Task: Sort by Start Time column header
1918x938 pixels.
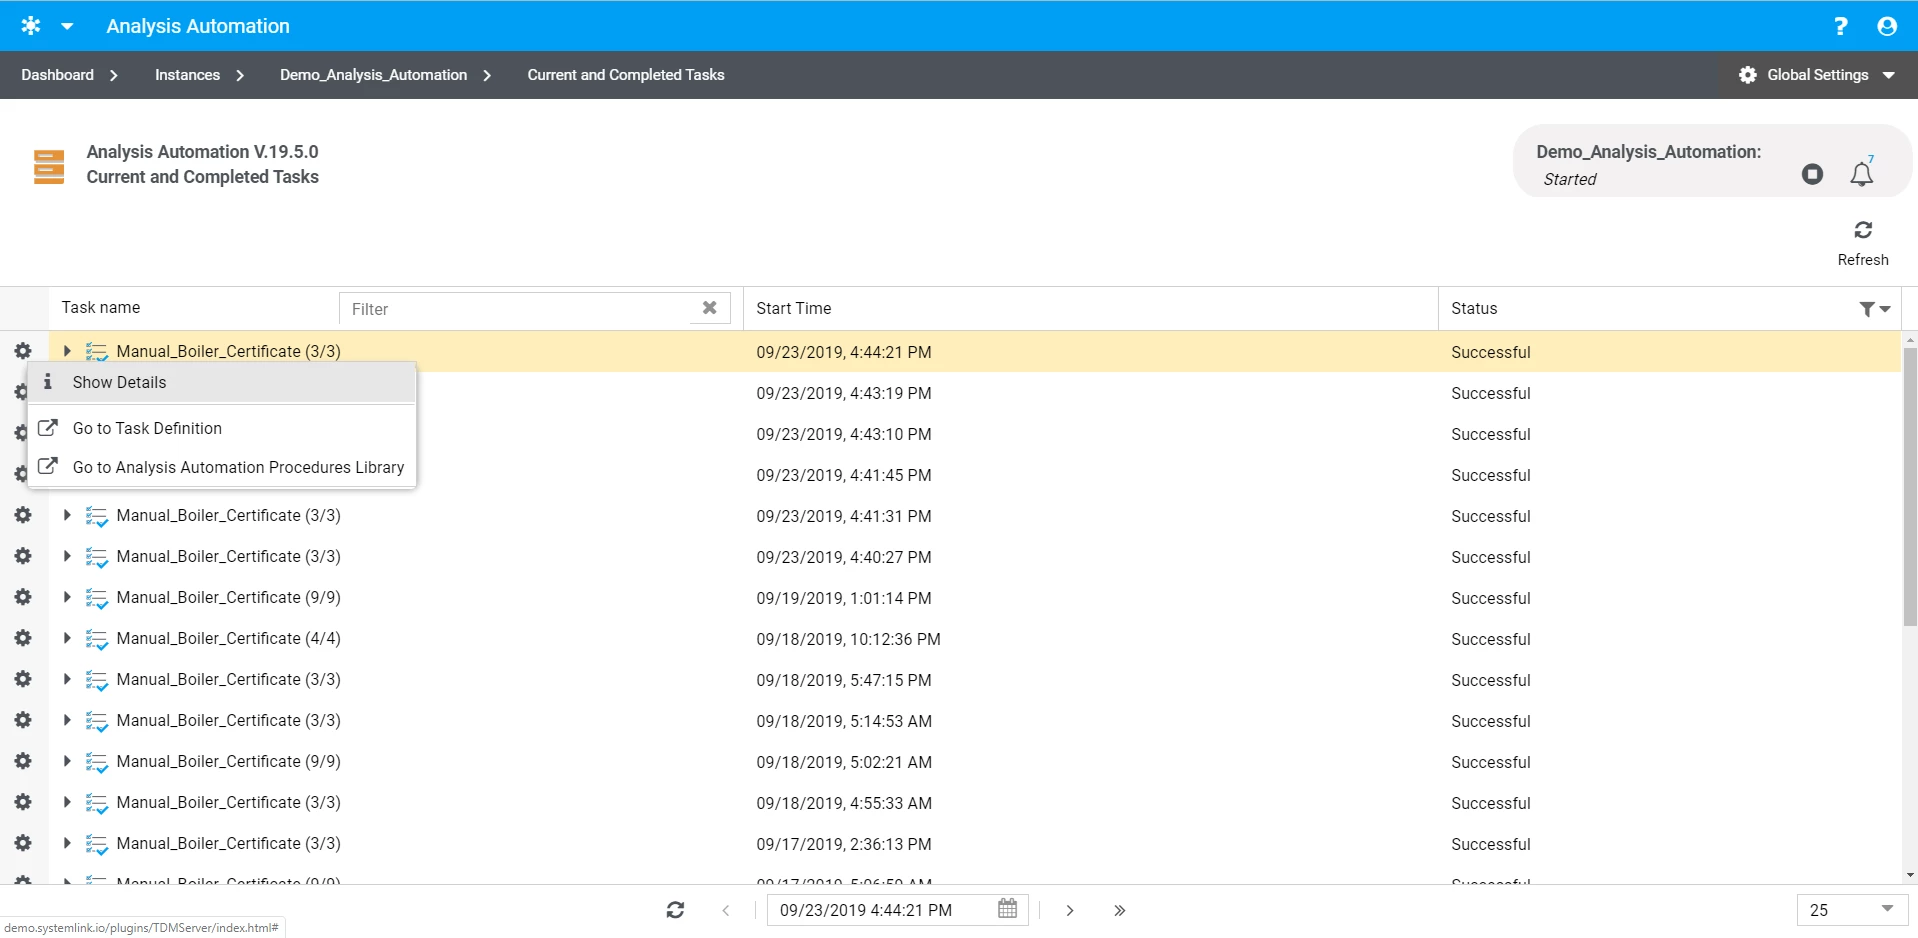Action: coord(793,308)
